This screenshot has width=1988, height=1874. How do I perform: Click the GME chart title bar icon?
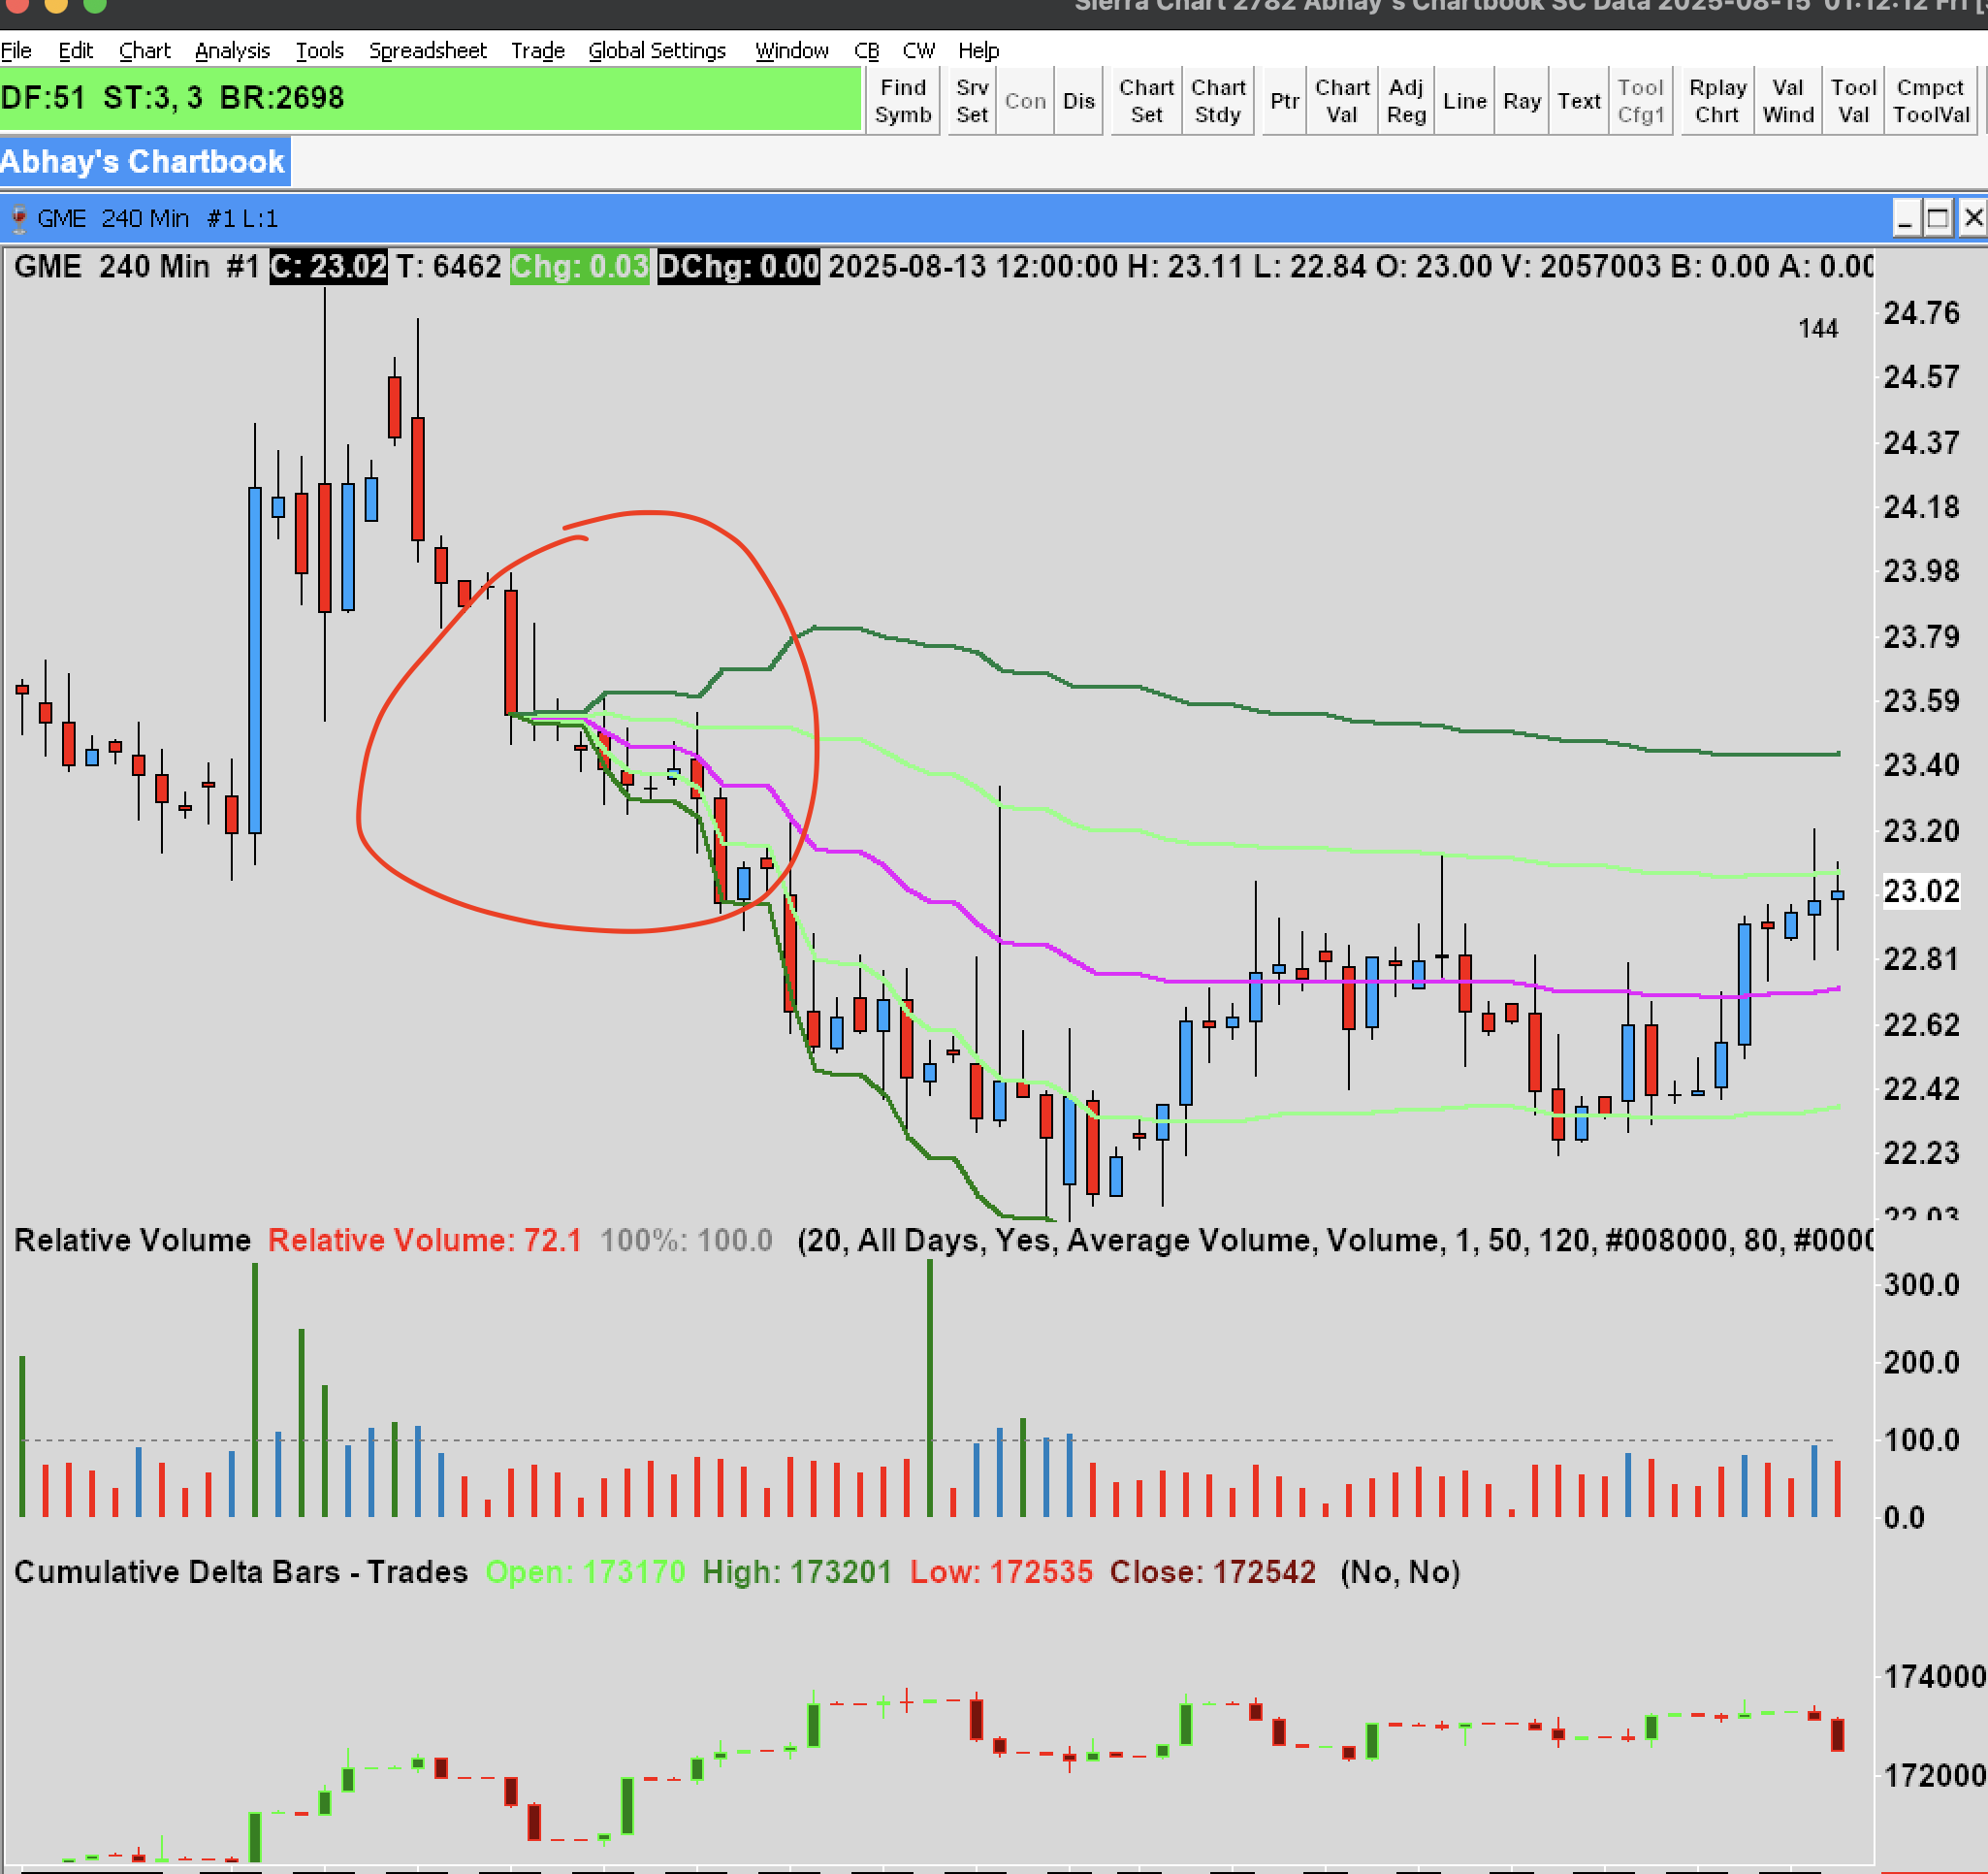tap(18, 218)
